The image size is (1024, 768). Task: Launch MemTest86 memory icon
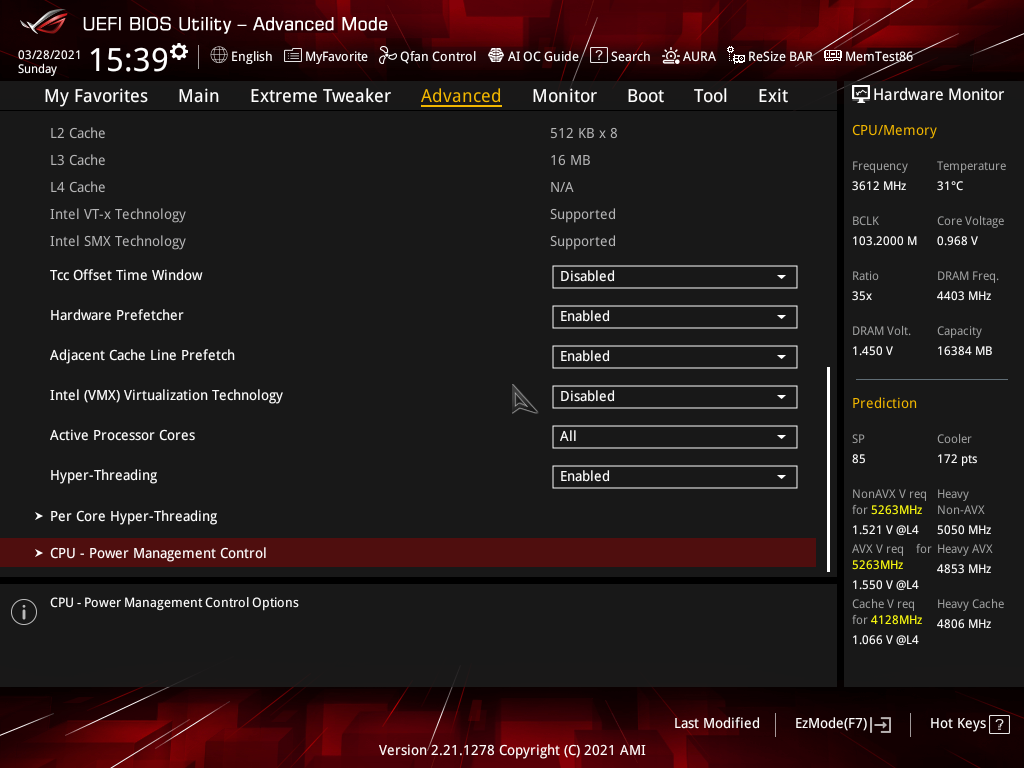[833, 56]
